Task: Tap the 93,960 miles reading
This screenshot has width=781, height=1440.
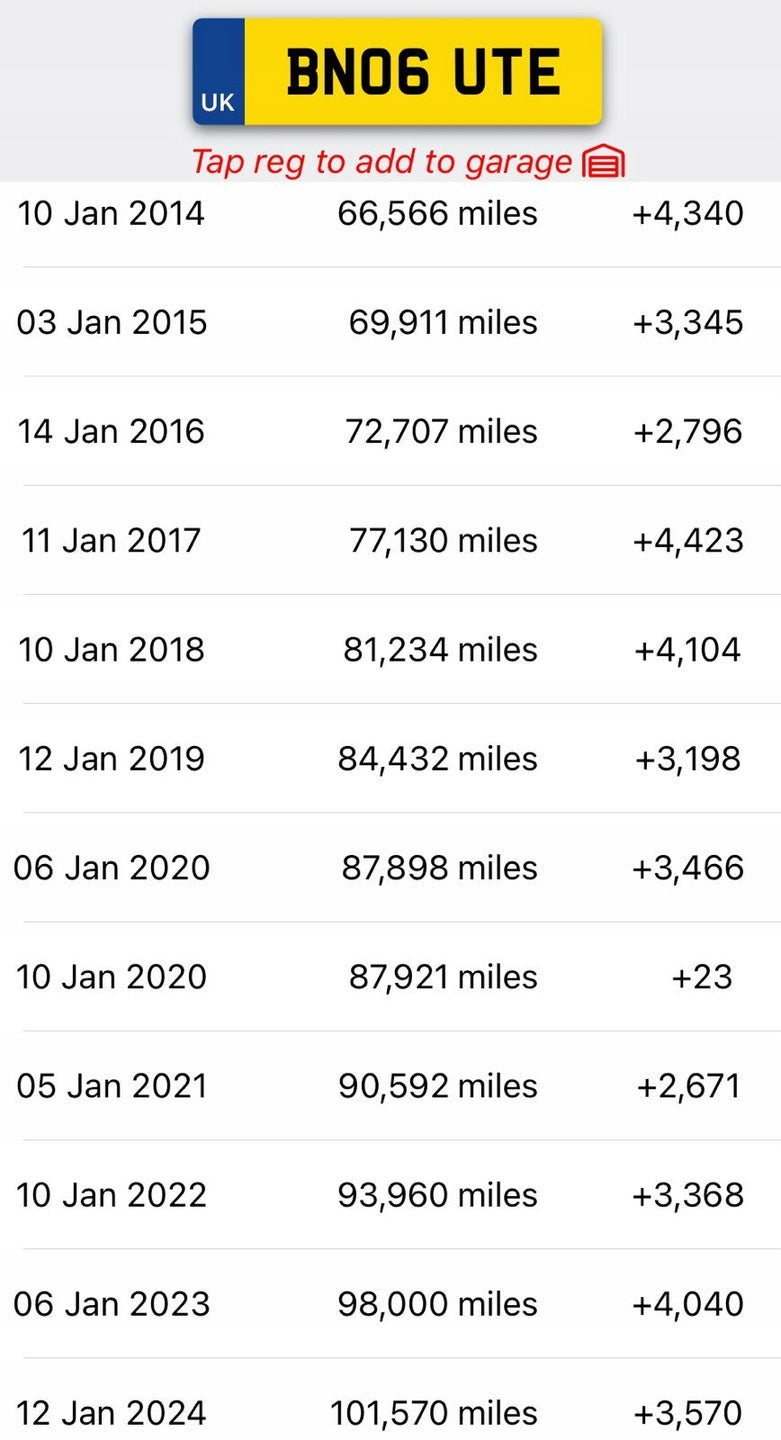Action: coord(438,1194)
